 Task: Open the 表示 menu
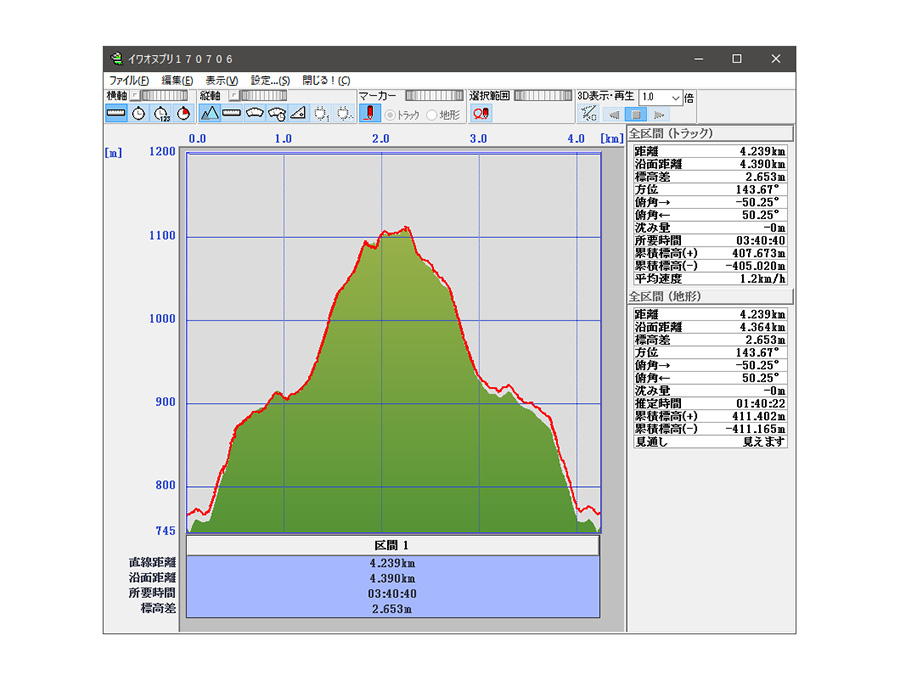coord(221,80)
